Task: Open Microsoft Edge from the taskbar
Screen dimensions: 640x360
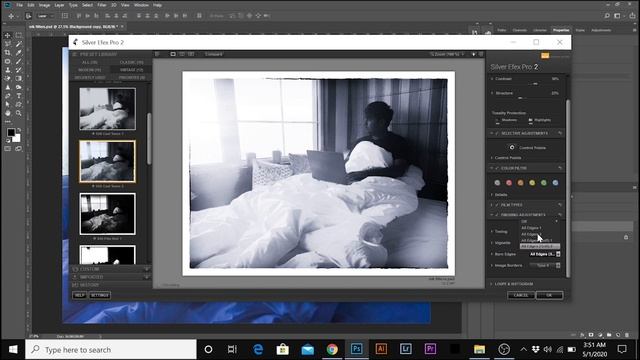Action: pos(258,349)
